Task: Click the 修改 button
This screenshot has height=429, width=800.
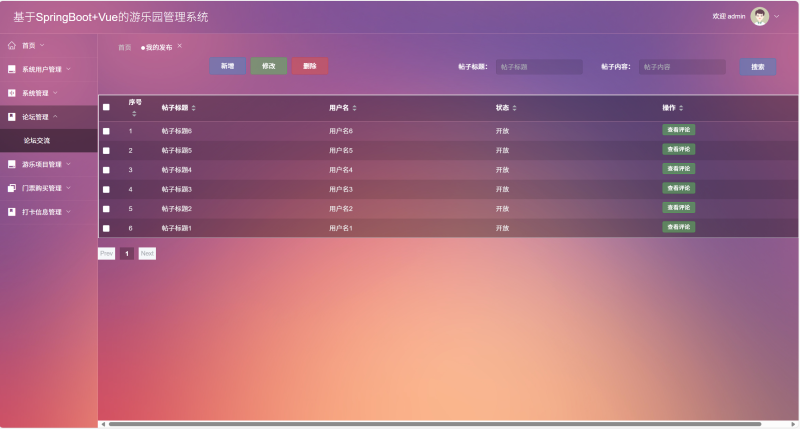Action: pyautogui.click(x=269, y=66)
